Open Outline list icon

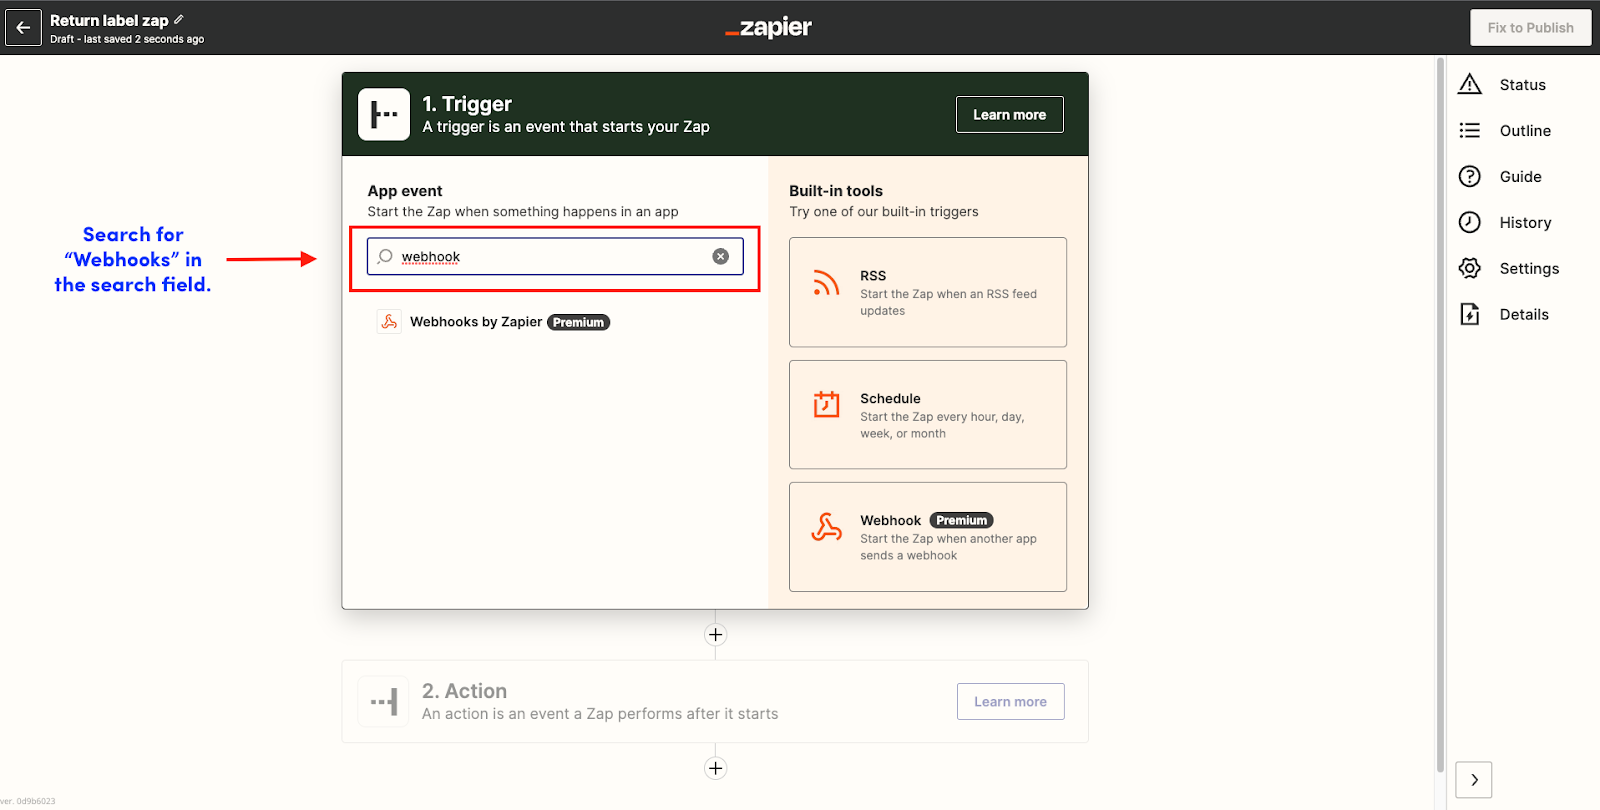1469,130
